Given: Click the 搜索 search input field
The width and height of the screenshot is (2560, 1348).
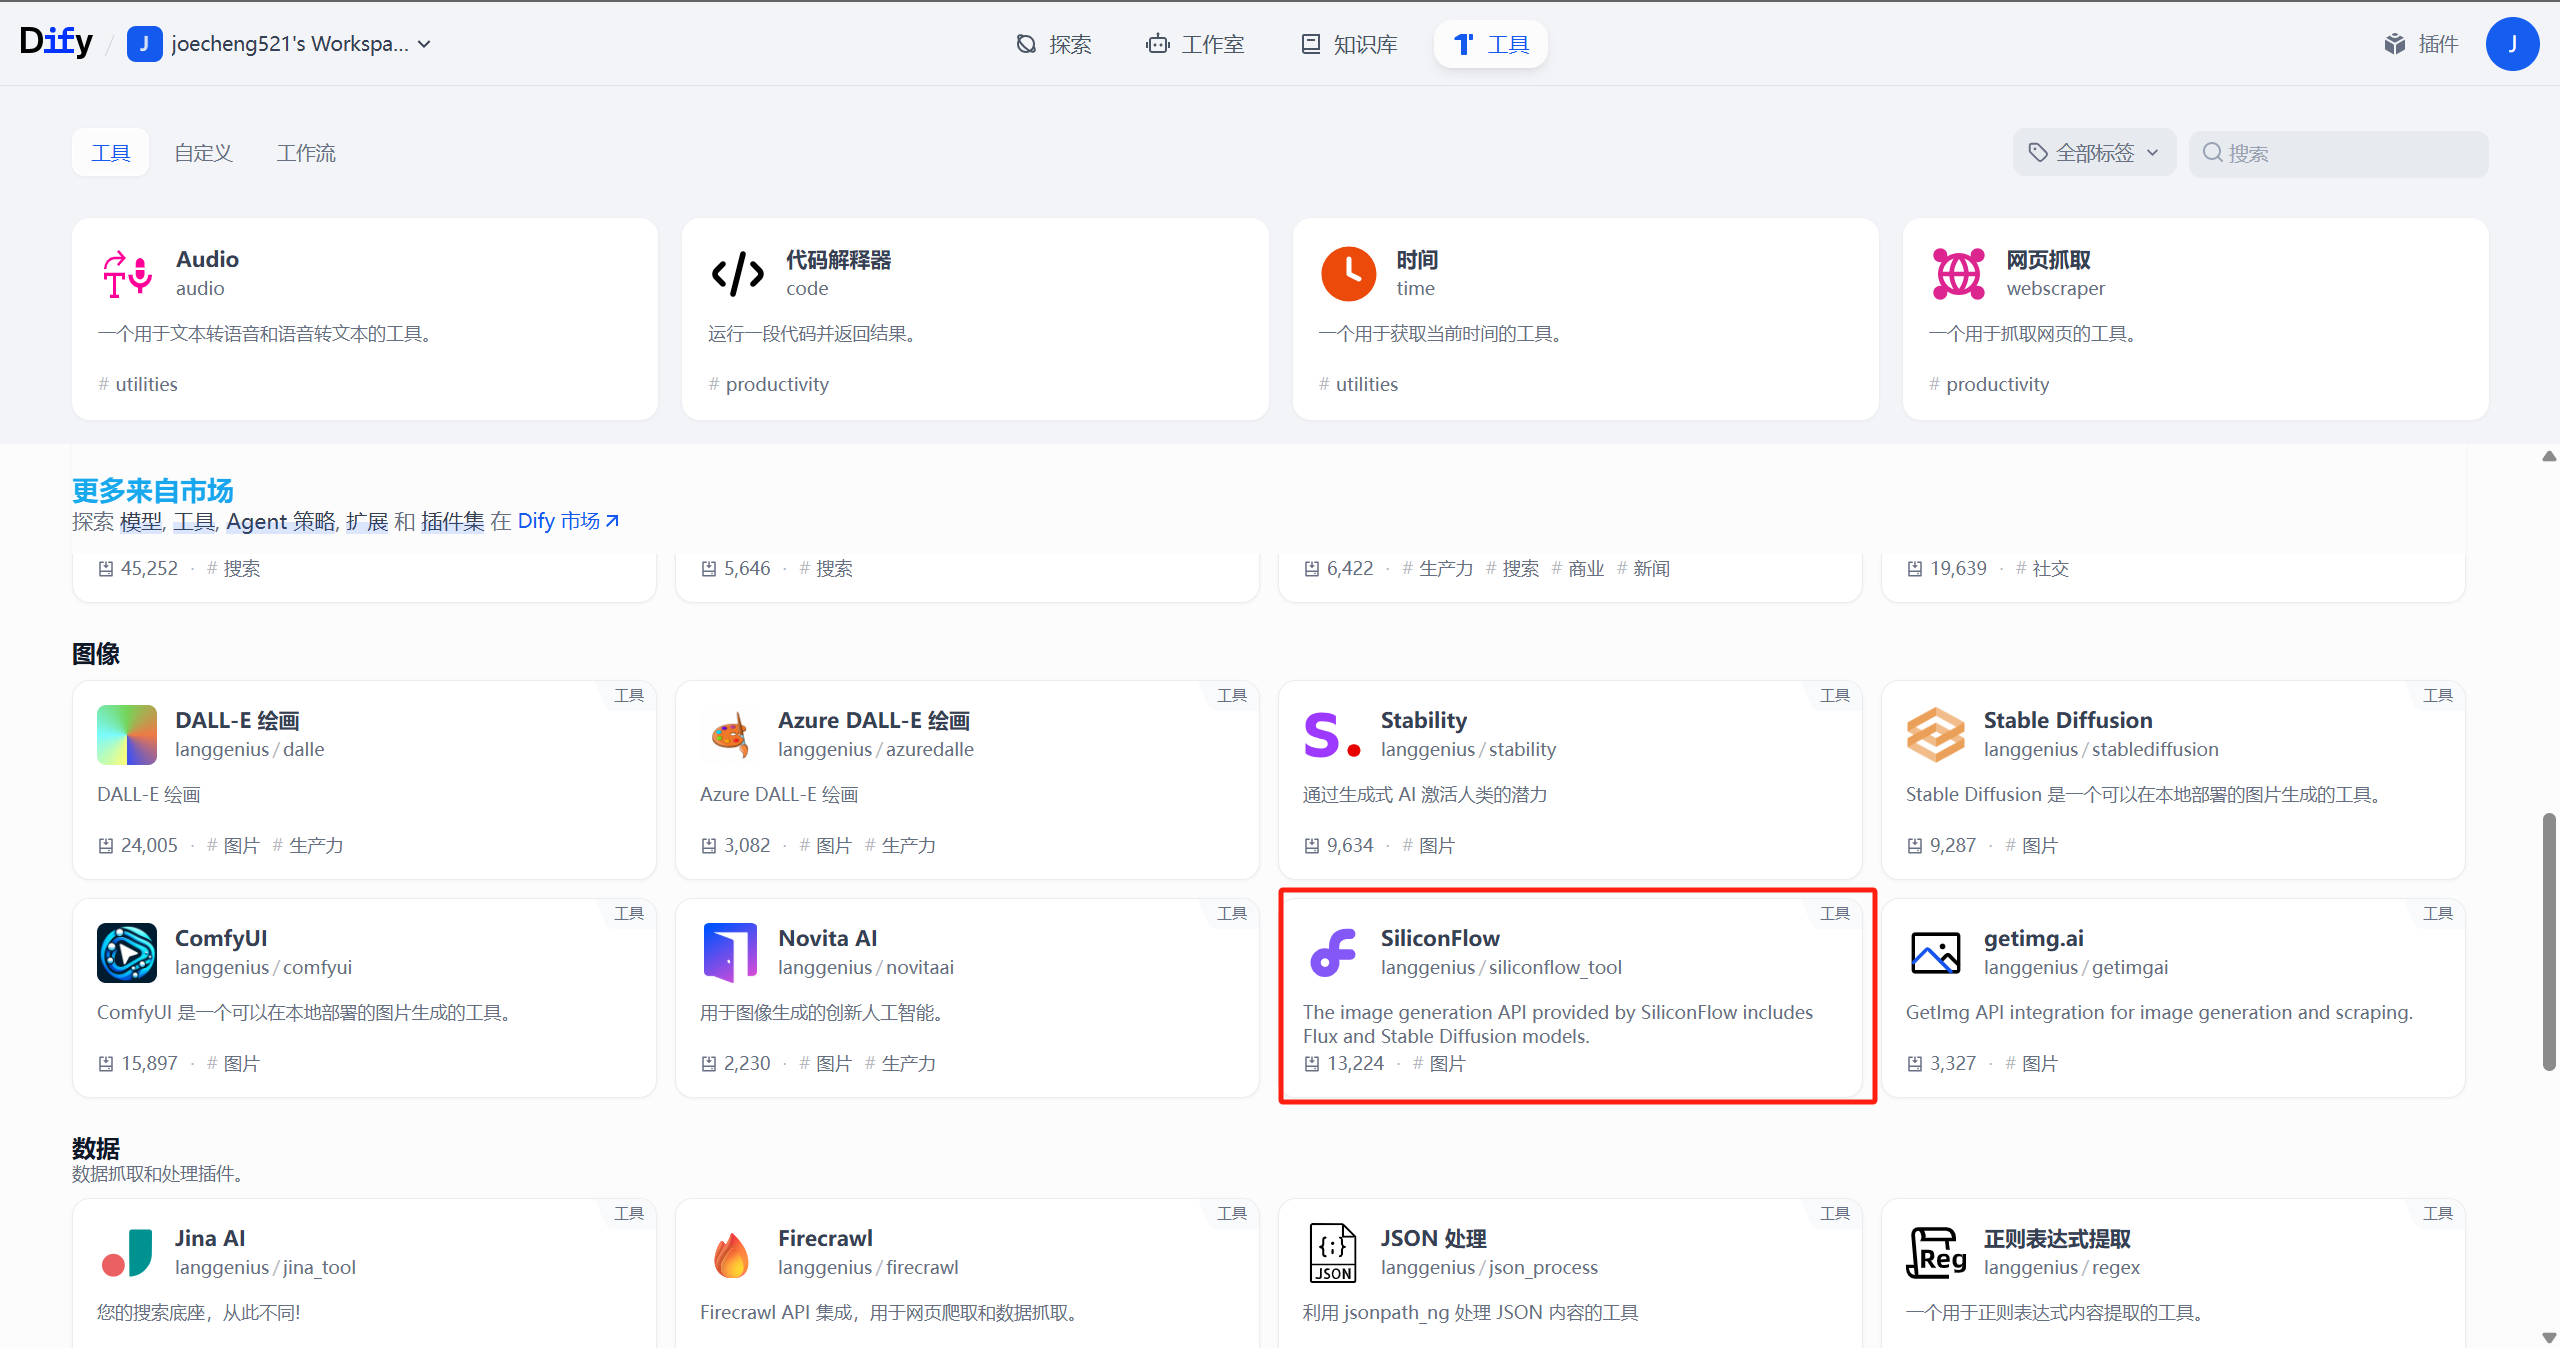Looking at the screenshot, I should click(2340, 153).
